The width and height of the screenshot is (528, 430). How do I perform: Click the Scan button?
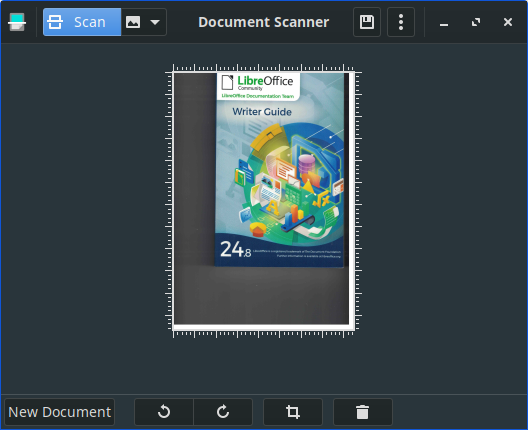pos(82,22)
